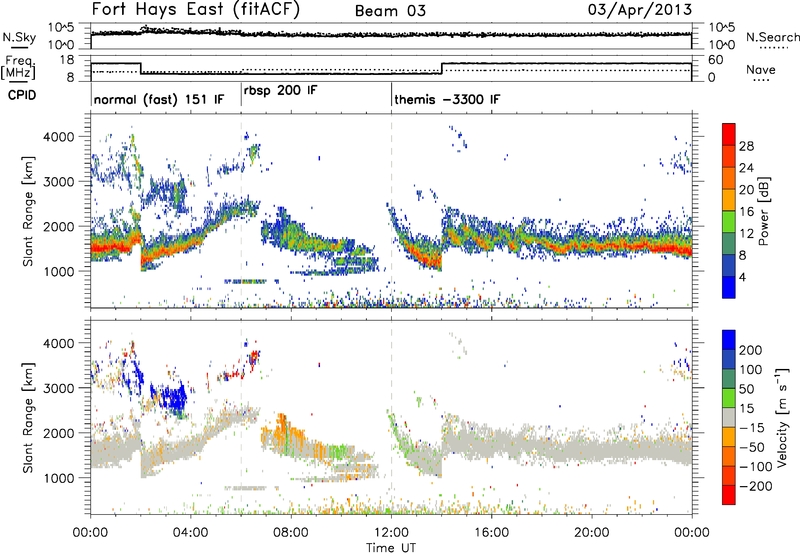The width and height of the screenshot is (800, 554).
Task: Click the 'themis -3300 IF' label
Action: [x=447, y=99]
